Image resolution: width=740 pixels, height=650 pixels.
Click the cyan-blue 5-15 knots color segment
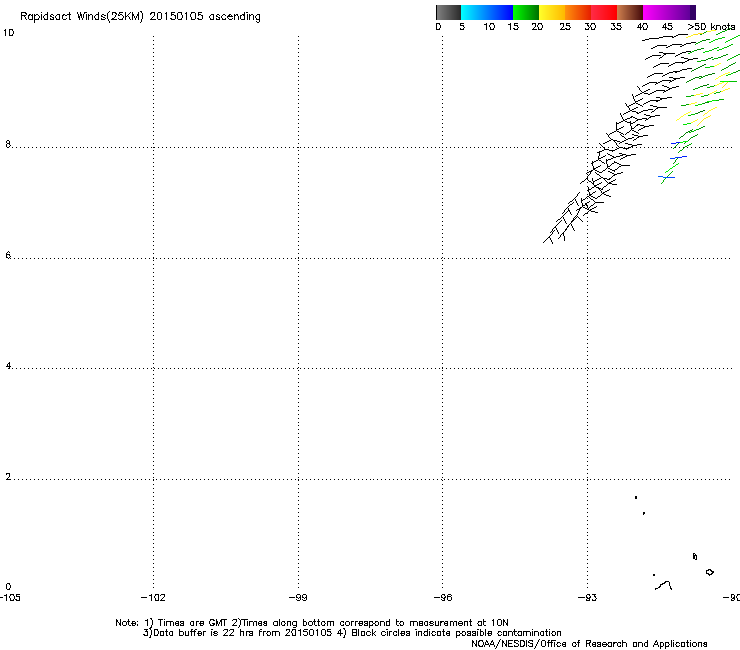pos(487,12)
